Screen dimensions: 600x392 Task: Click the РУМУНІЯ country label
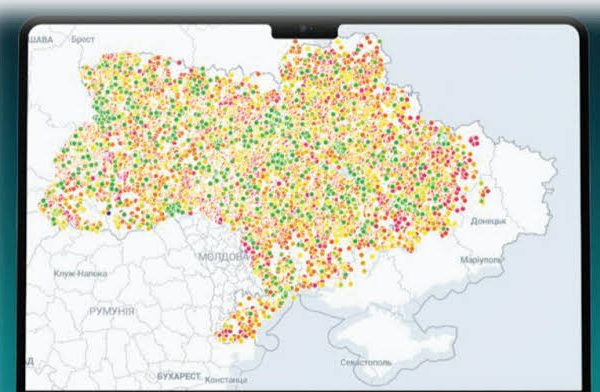pos(112,311)
